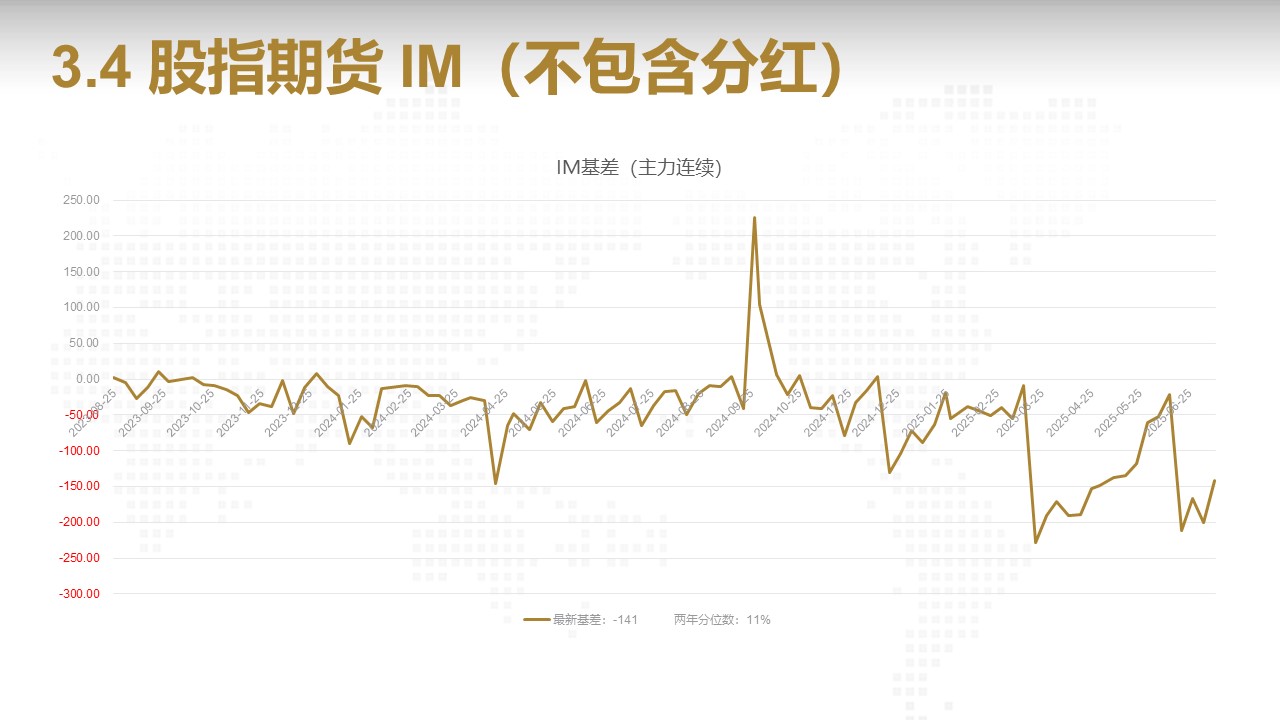
Task: Click the red -100.00 y-axis label
Action: point(78,451)
